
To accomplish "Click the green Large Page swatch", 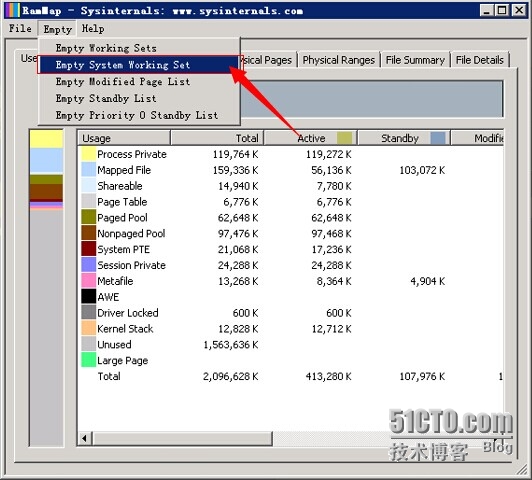I will [x=89, y=360].
